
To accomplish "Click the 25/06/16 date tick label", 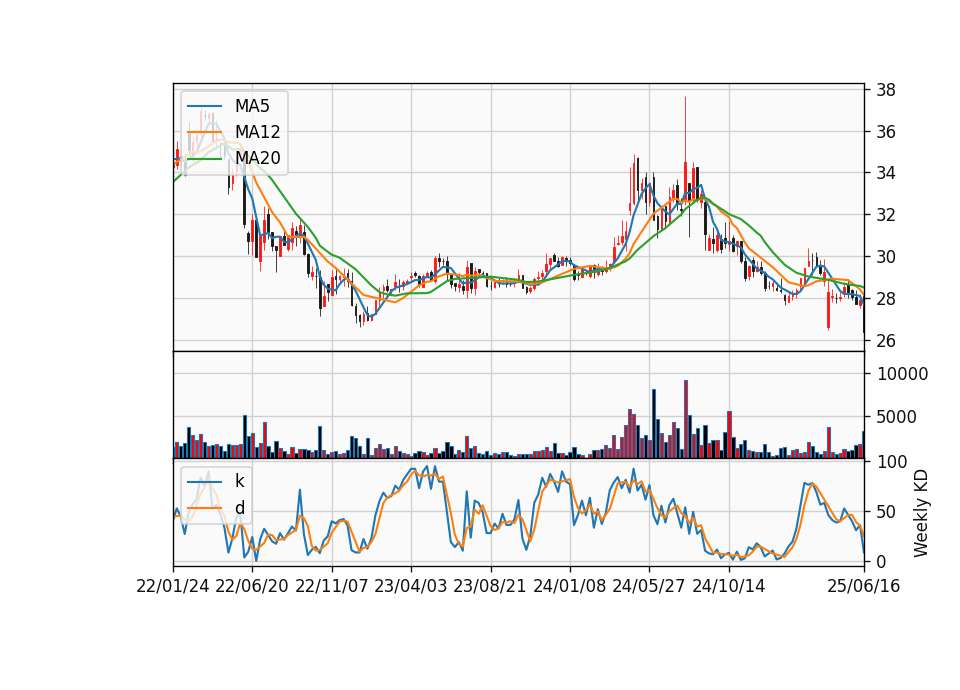I will pos(864,586).
